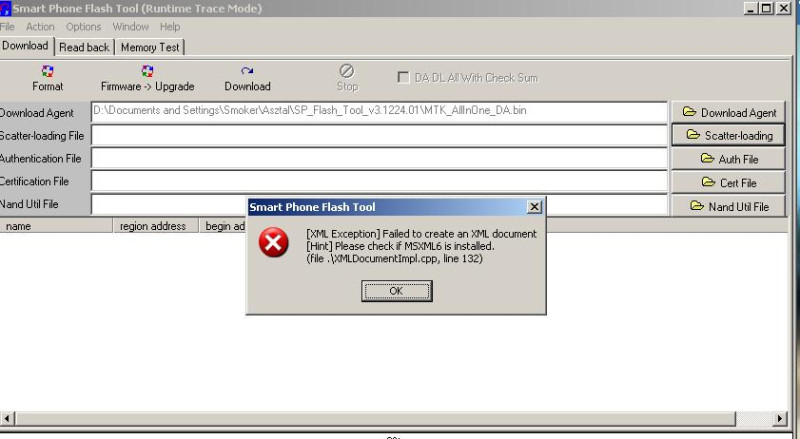
Task: Enable DA DL All With Check Sum
Action: (403, 78)
